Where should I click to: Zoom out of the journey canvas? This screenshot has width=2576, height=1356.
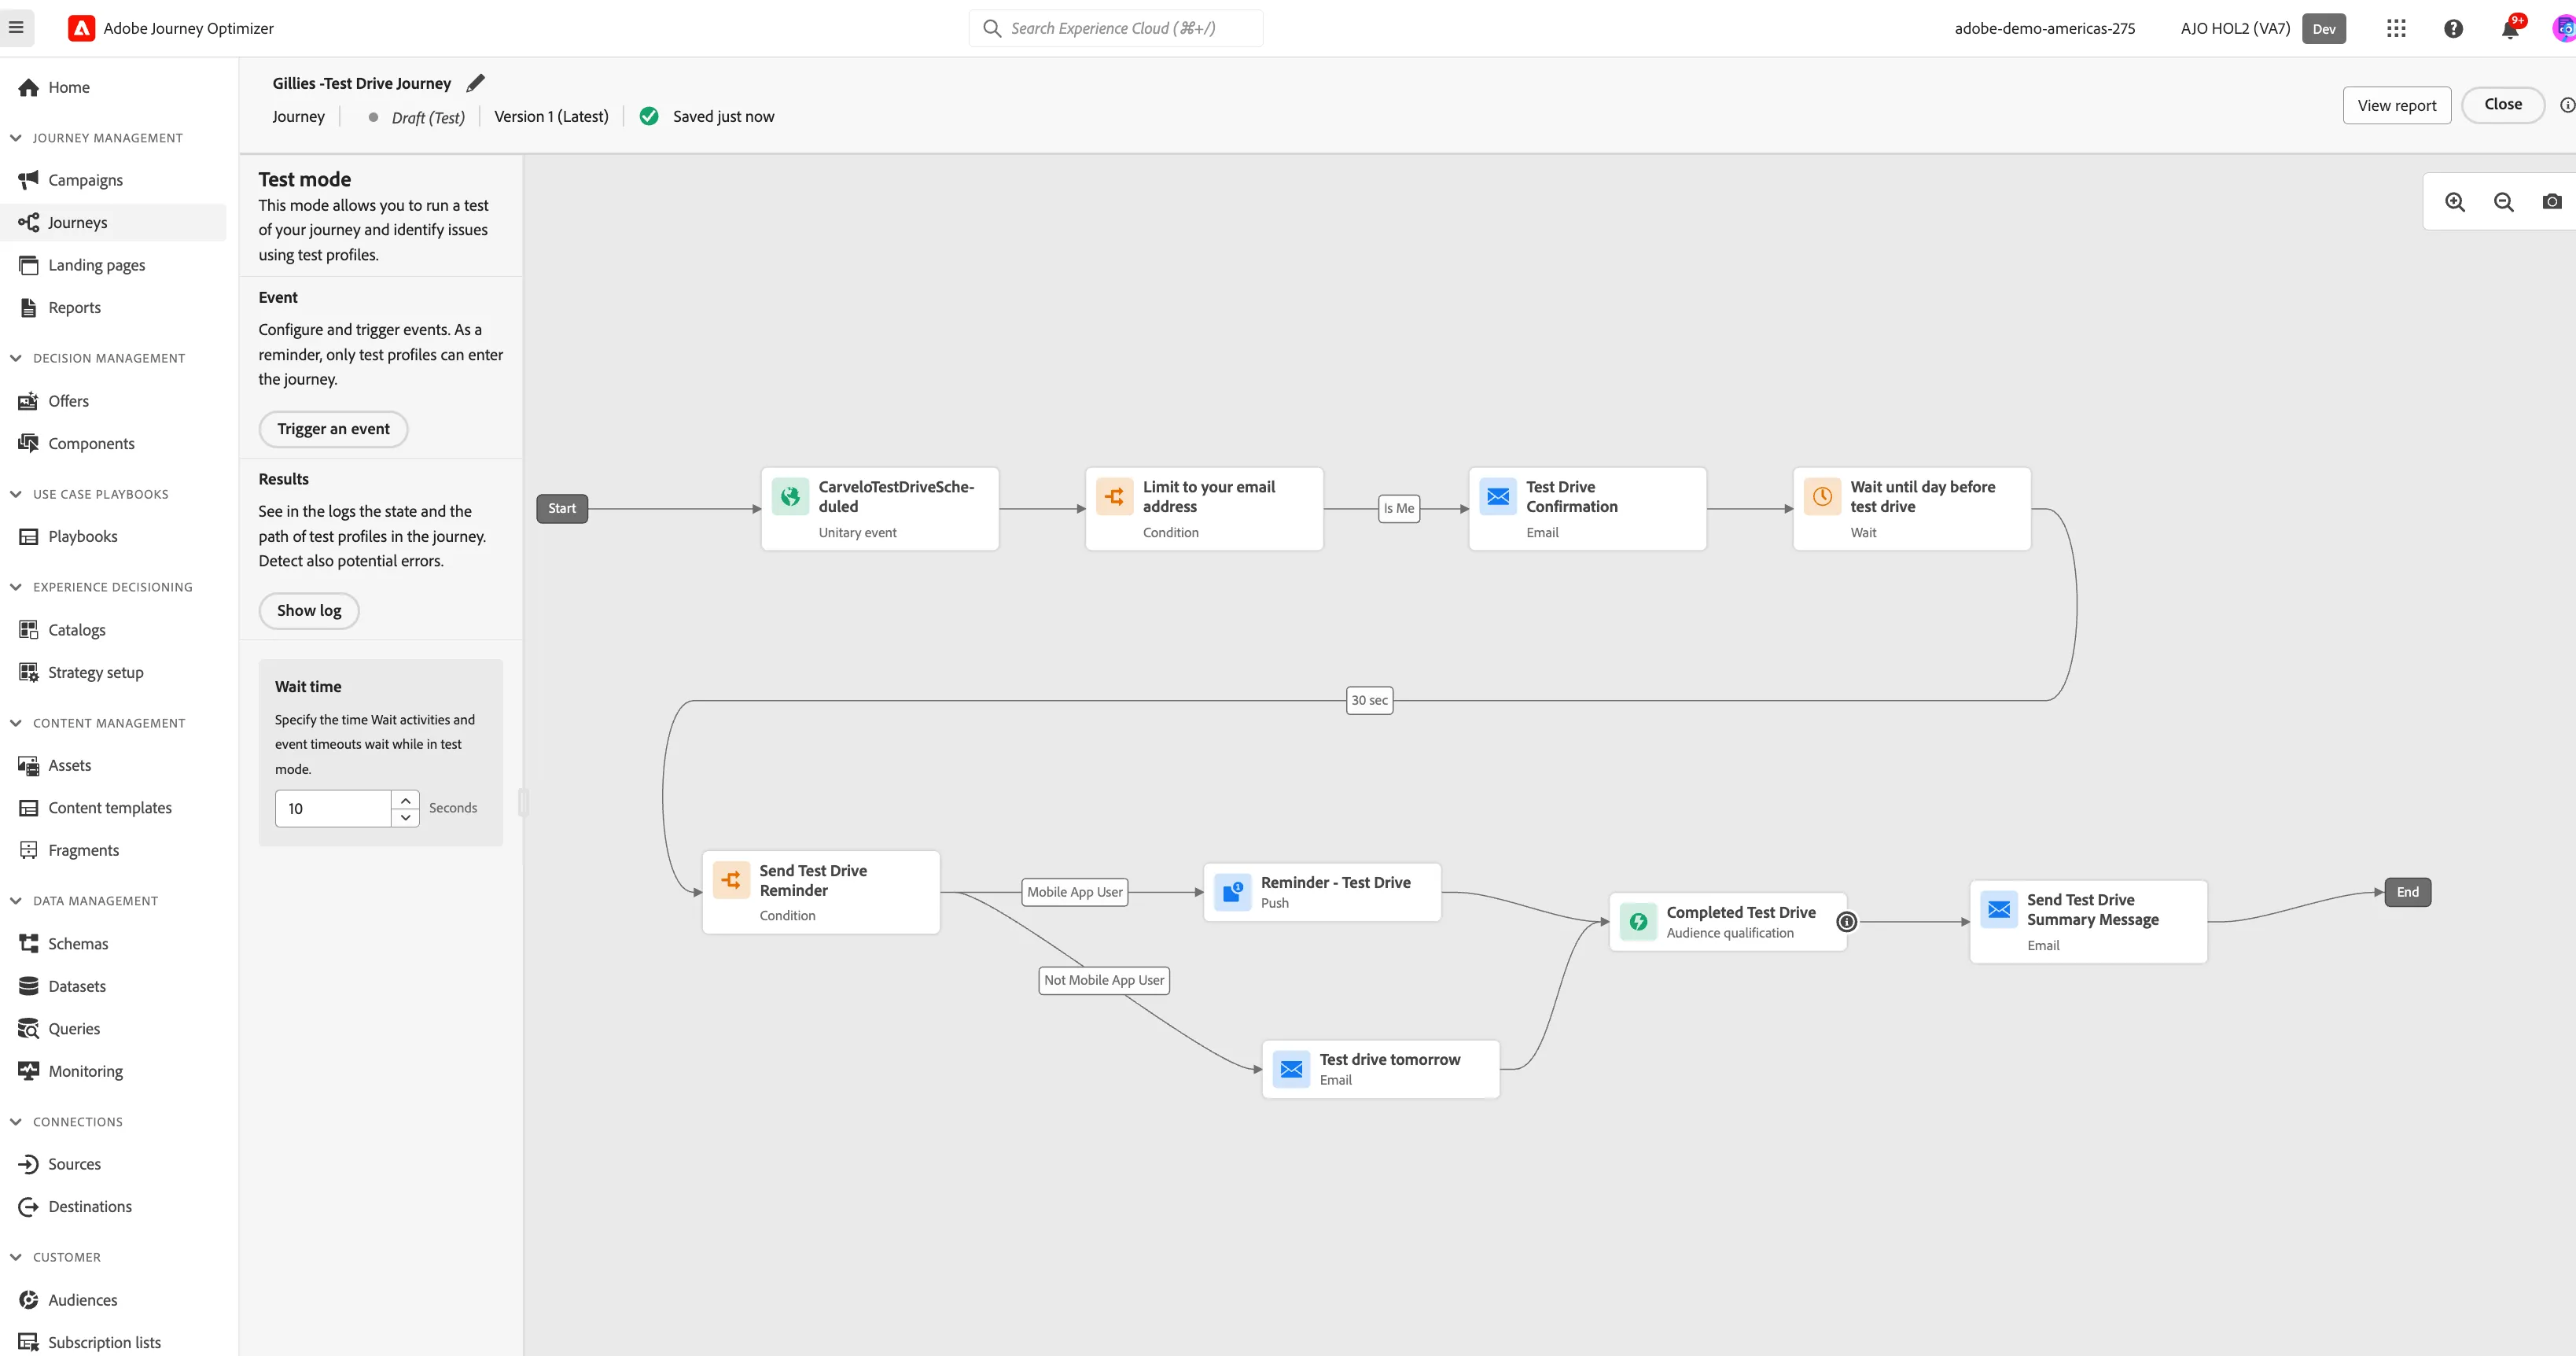[x=2504, y=202]
